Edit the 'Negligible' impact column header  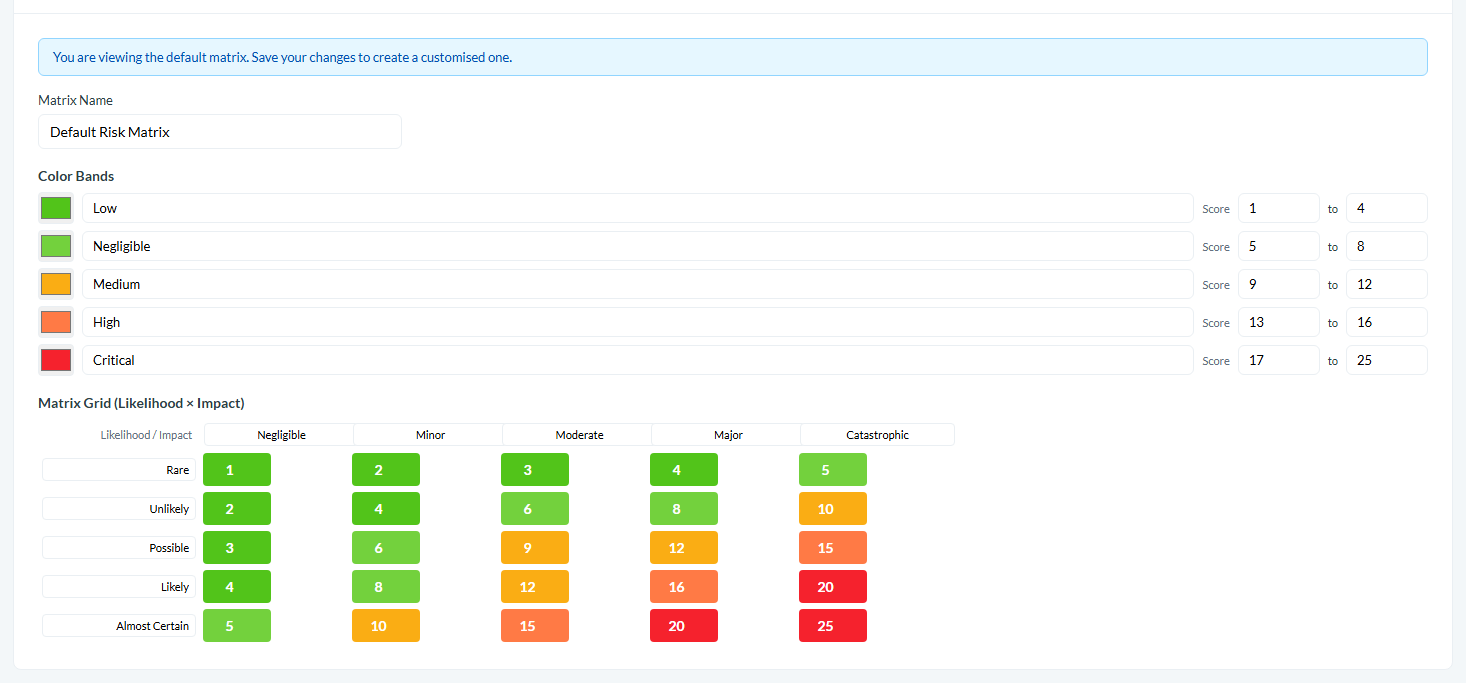280,435
